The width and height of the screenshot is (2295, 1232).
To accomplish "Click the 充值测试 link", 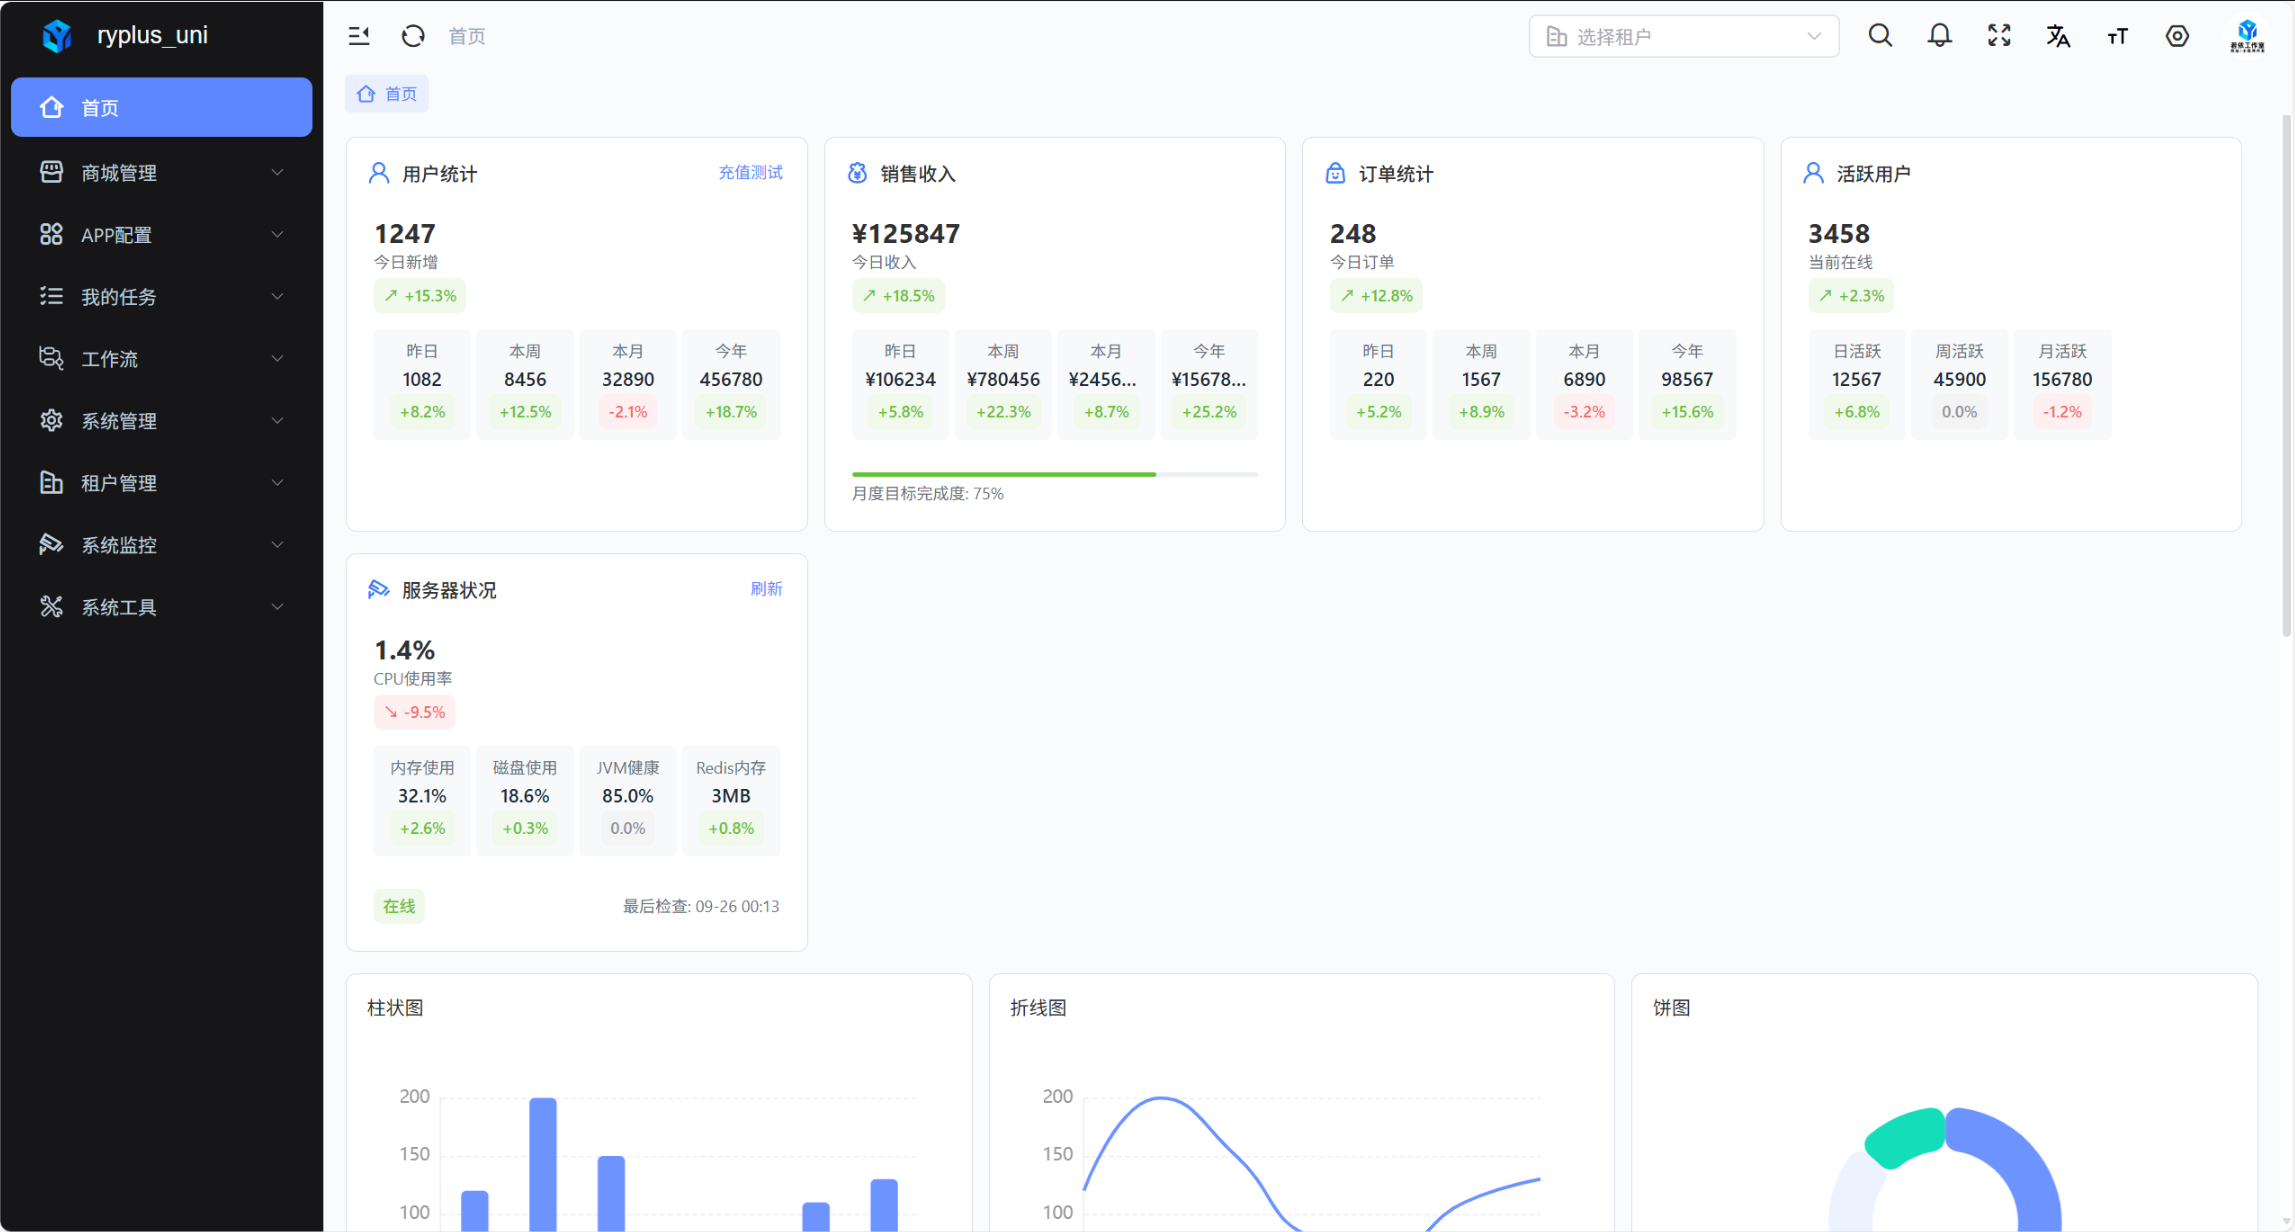I will pos(750,173).
